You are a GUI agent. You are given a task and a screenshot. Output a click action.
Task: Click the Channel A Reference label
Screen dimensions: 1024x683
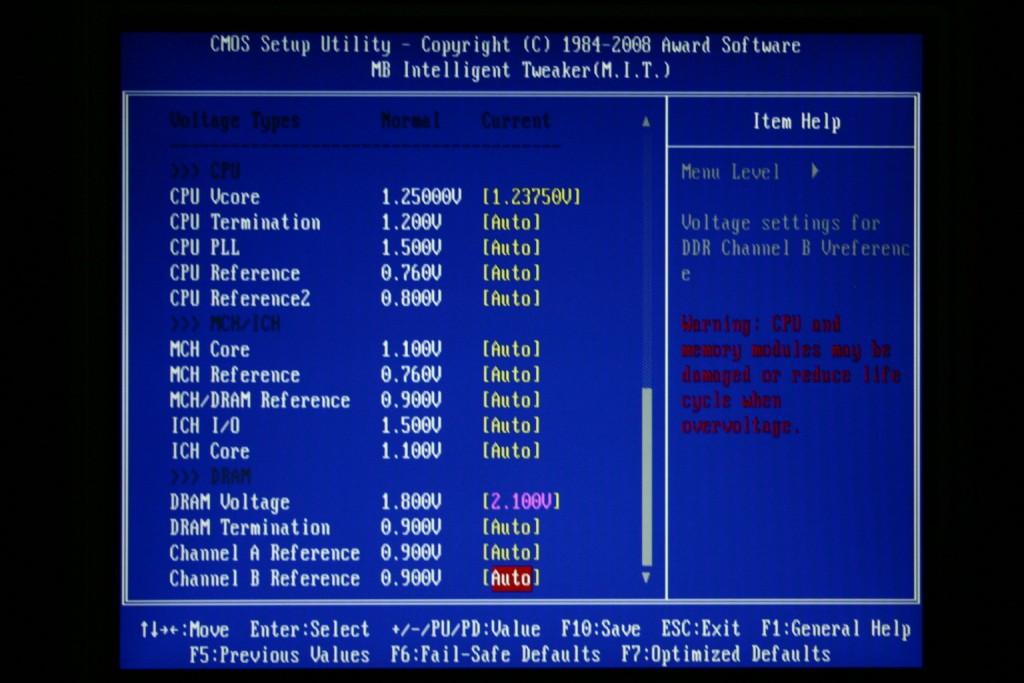click(x=264, y=554)
